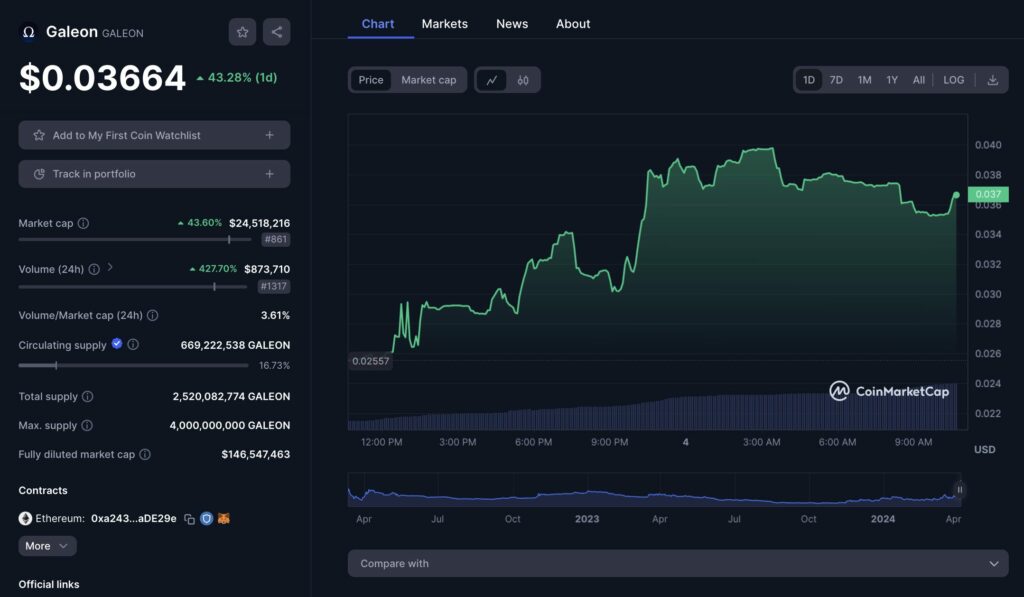Expand More contracts dropdown
The width and height of the screenshot is (1024, 597).
[x=47, y=546]
